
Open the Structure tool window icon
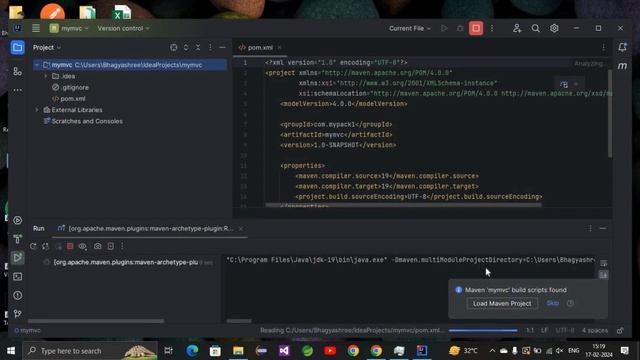pos(18,71)
